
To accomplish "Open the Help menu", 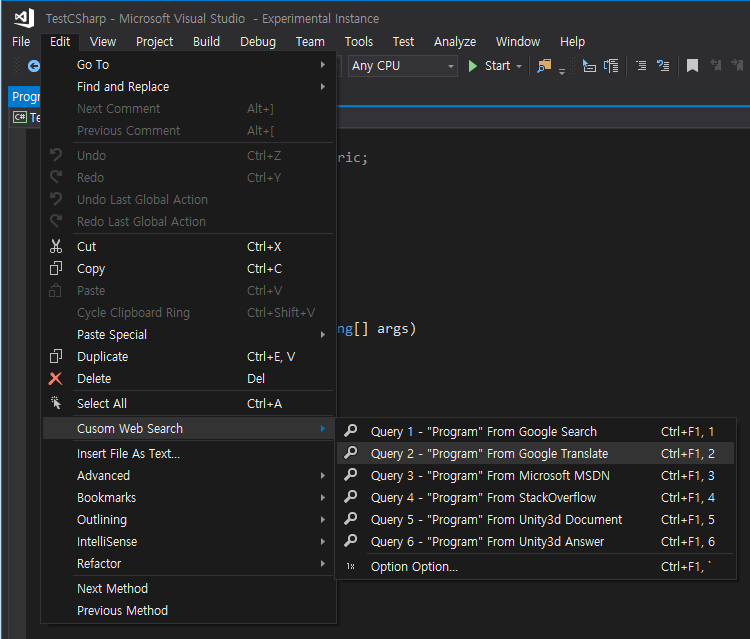I will [573, 42].
